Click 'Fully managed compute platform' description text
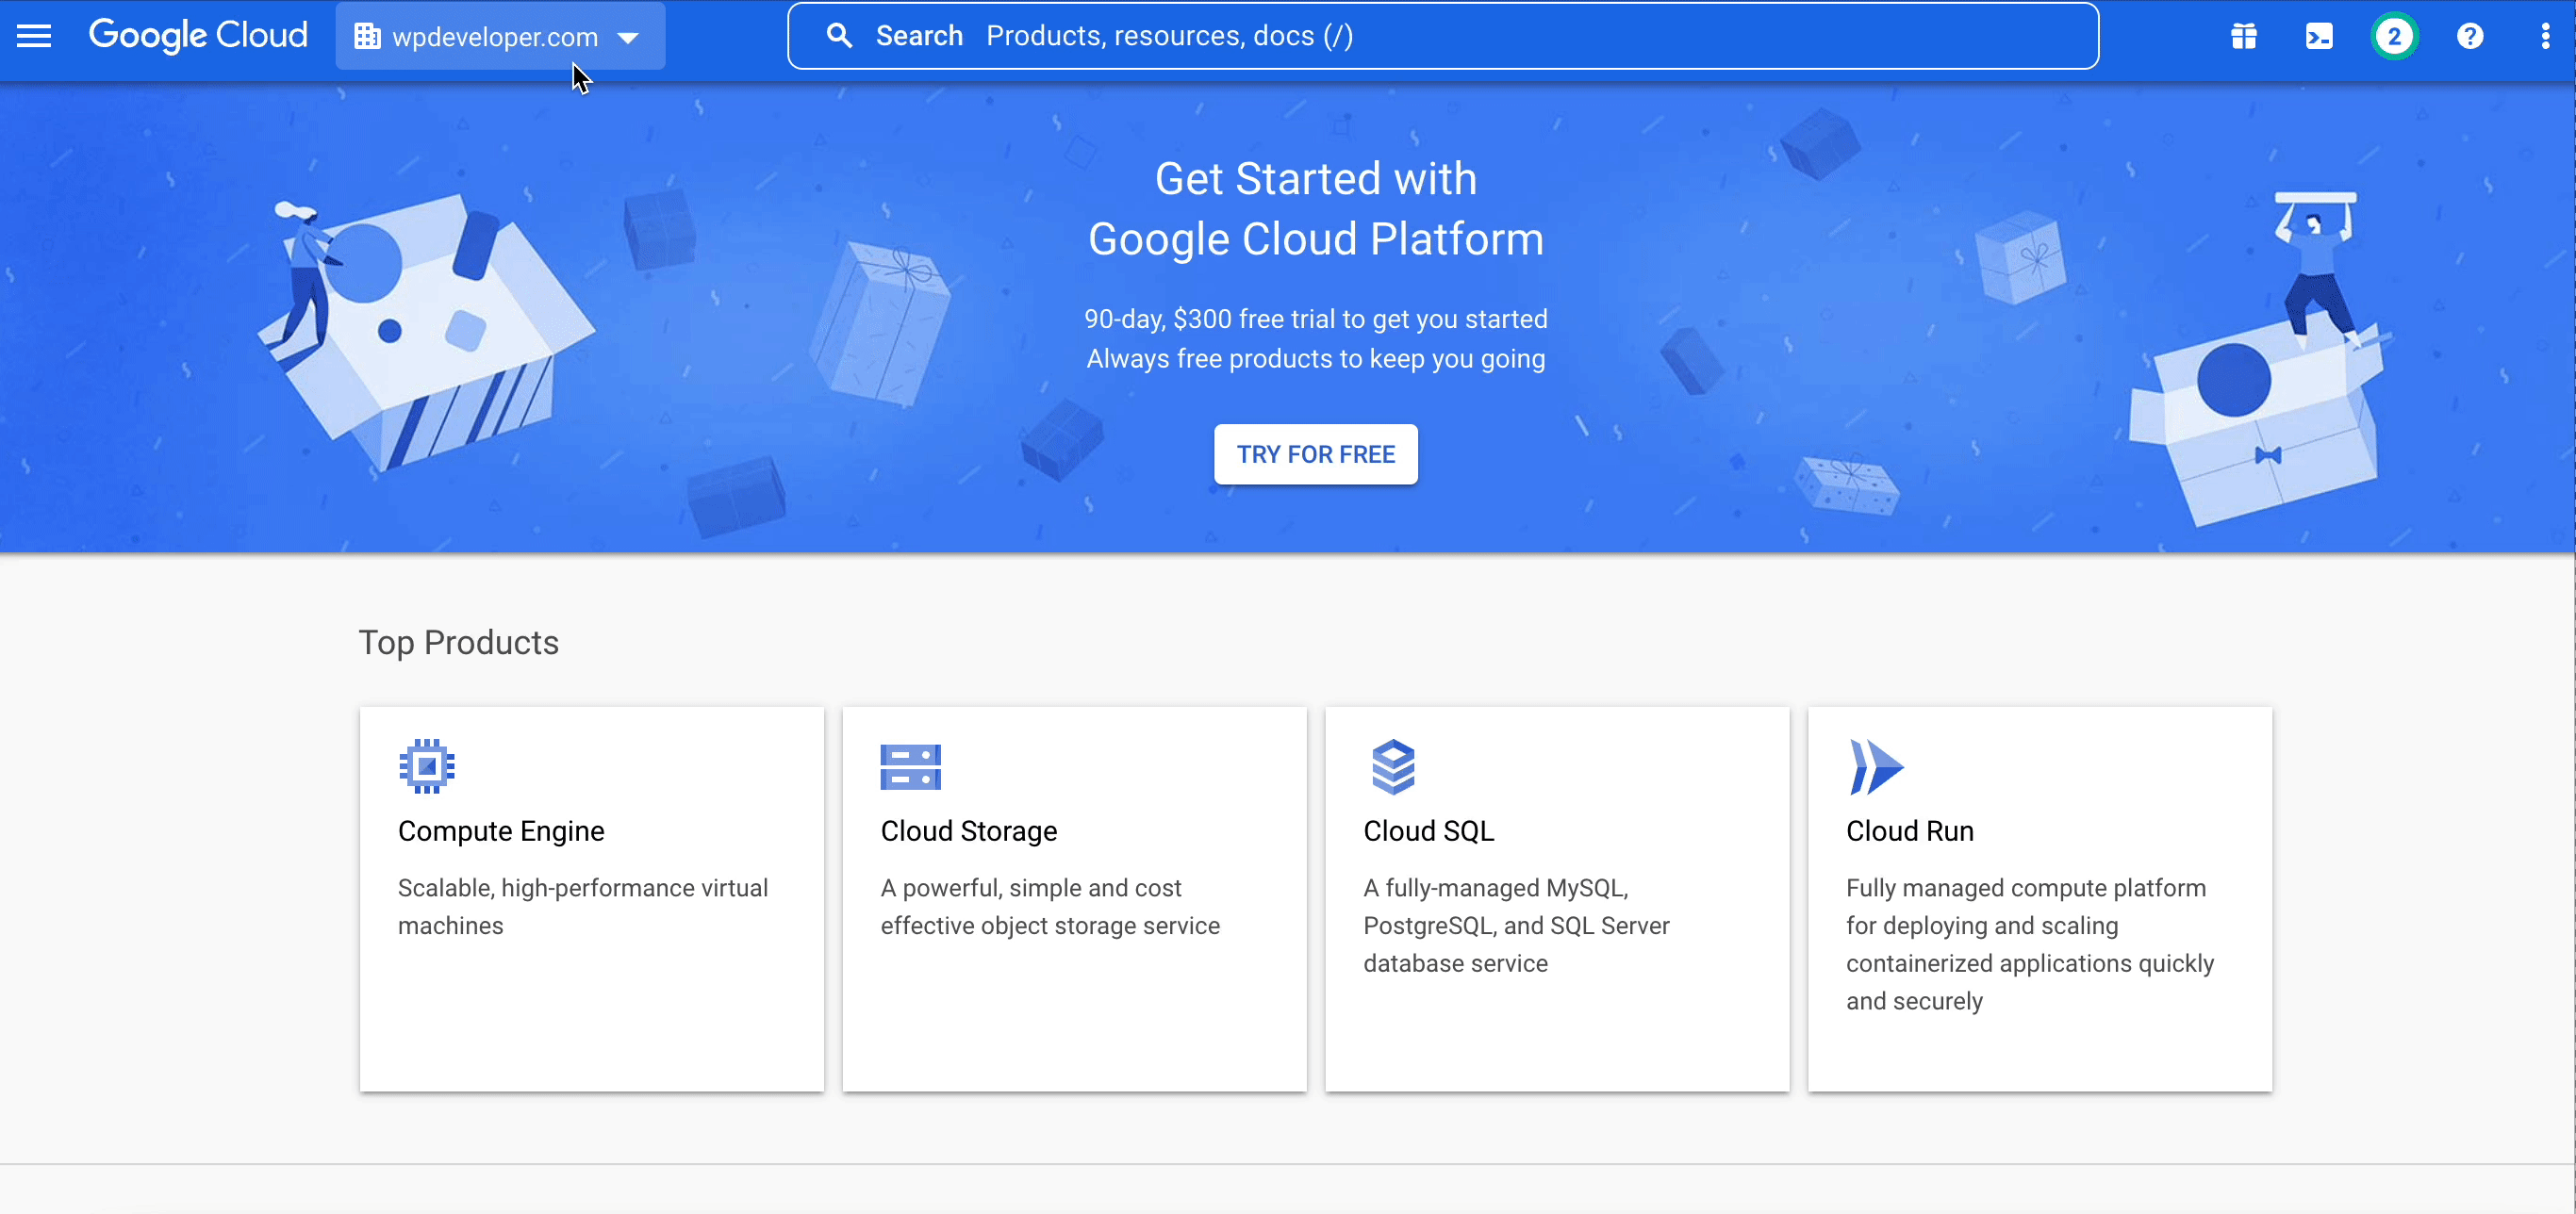The image size is (2576, 1214). [2030, 944]
